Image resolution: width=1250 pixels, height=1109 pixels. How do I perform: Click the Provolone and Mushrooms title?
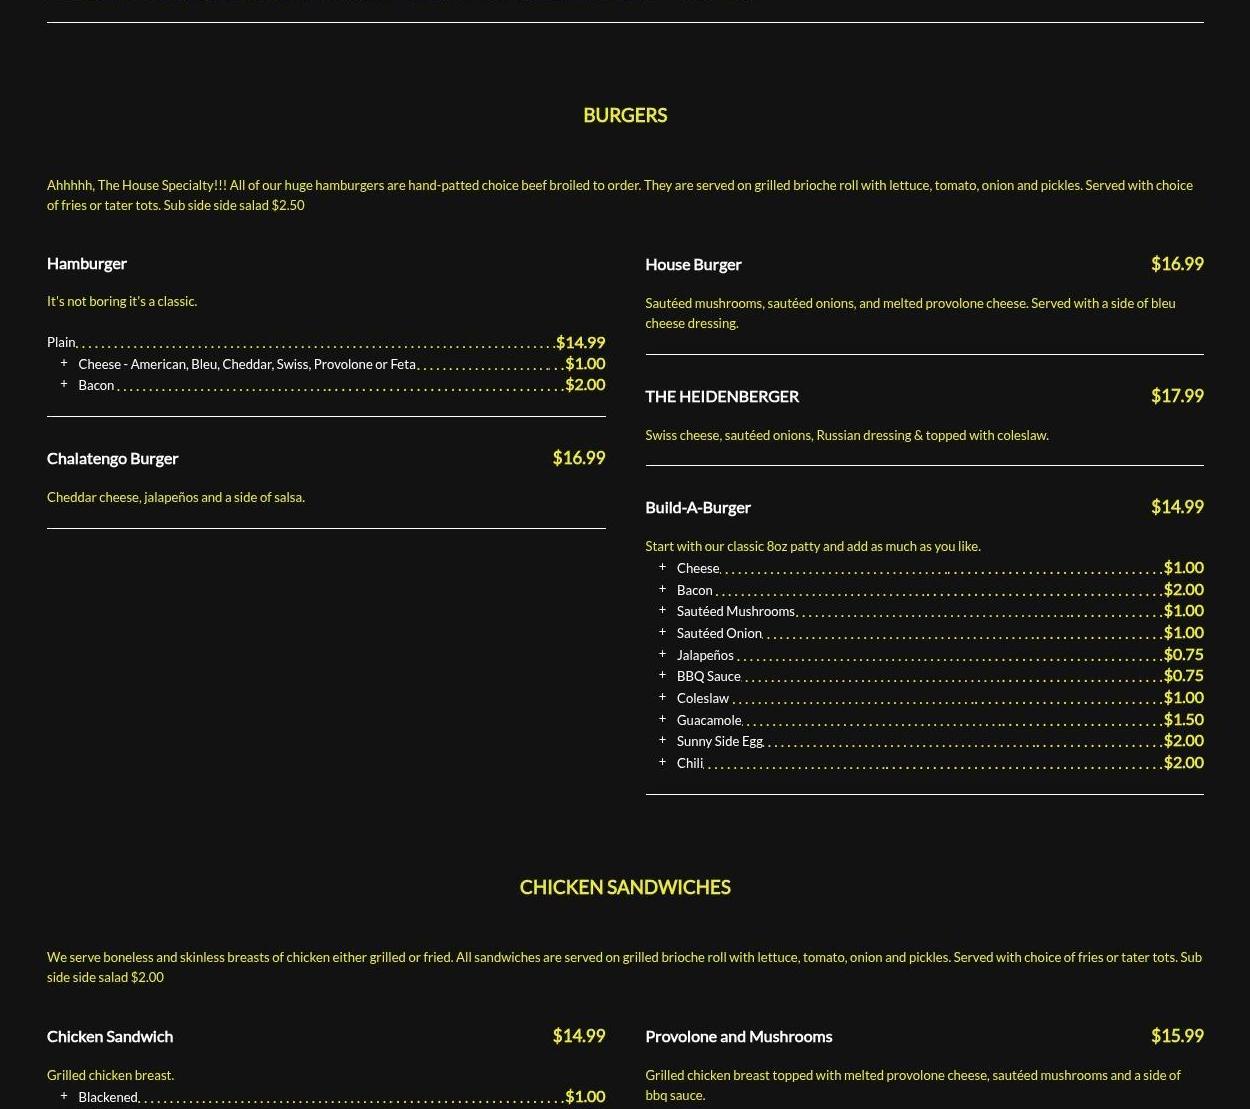click(x=738, y=1036)
